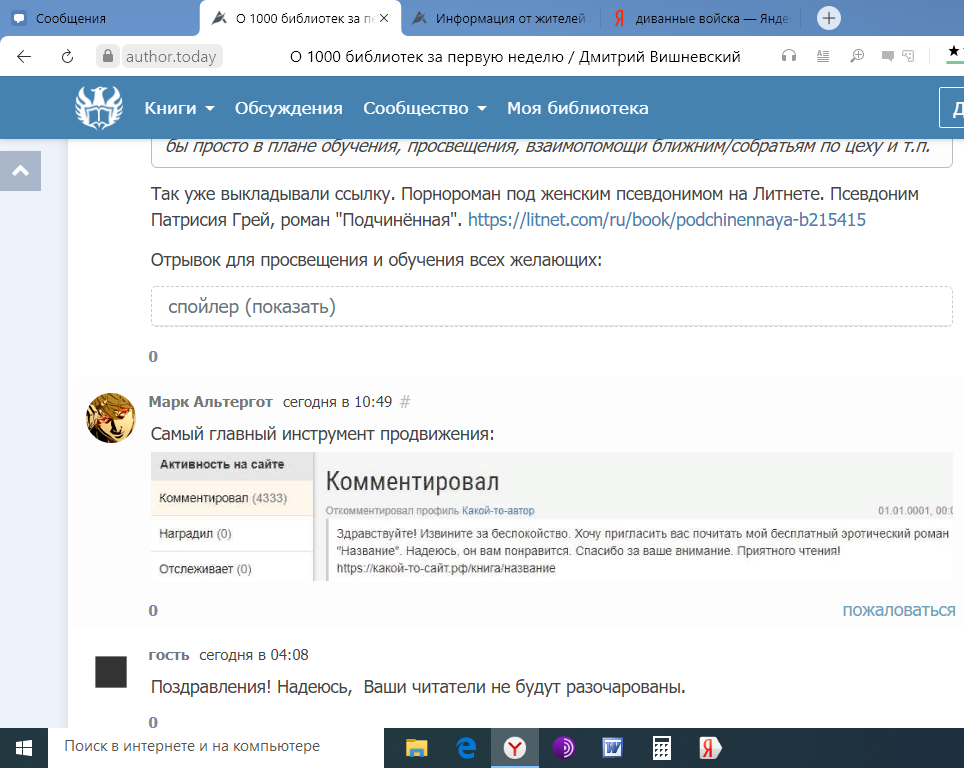Expand the Книги dropdown menu
Viewport: 964px width, 768px height.
pos(179,108)
